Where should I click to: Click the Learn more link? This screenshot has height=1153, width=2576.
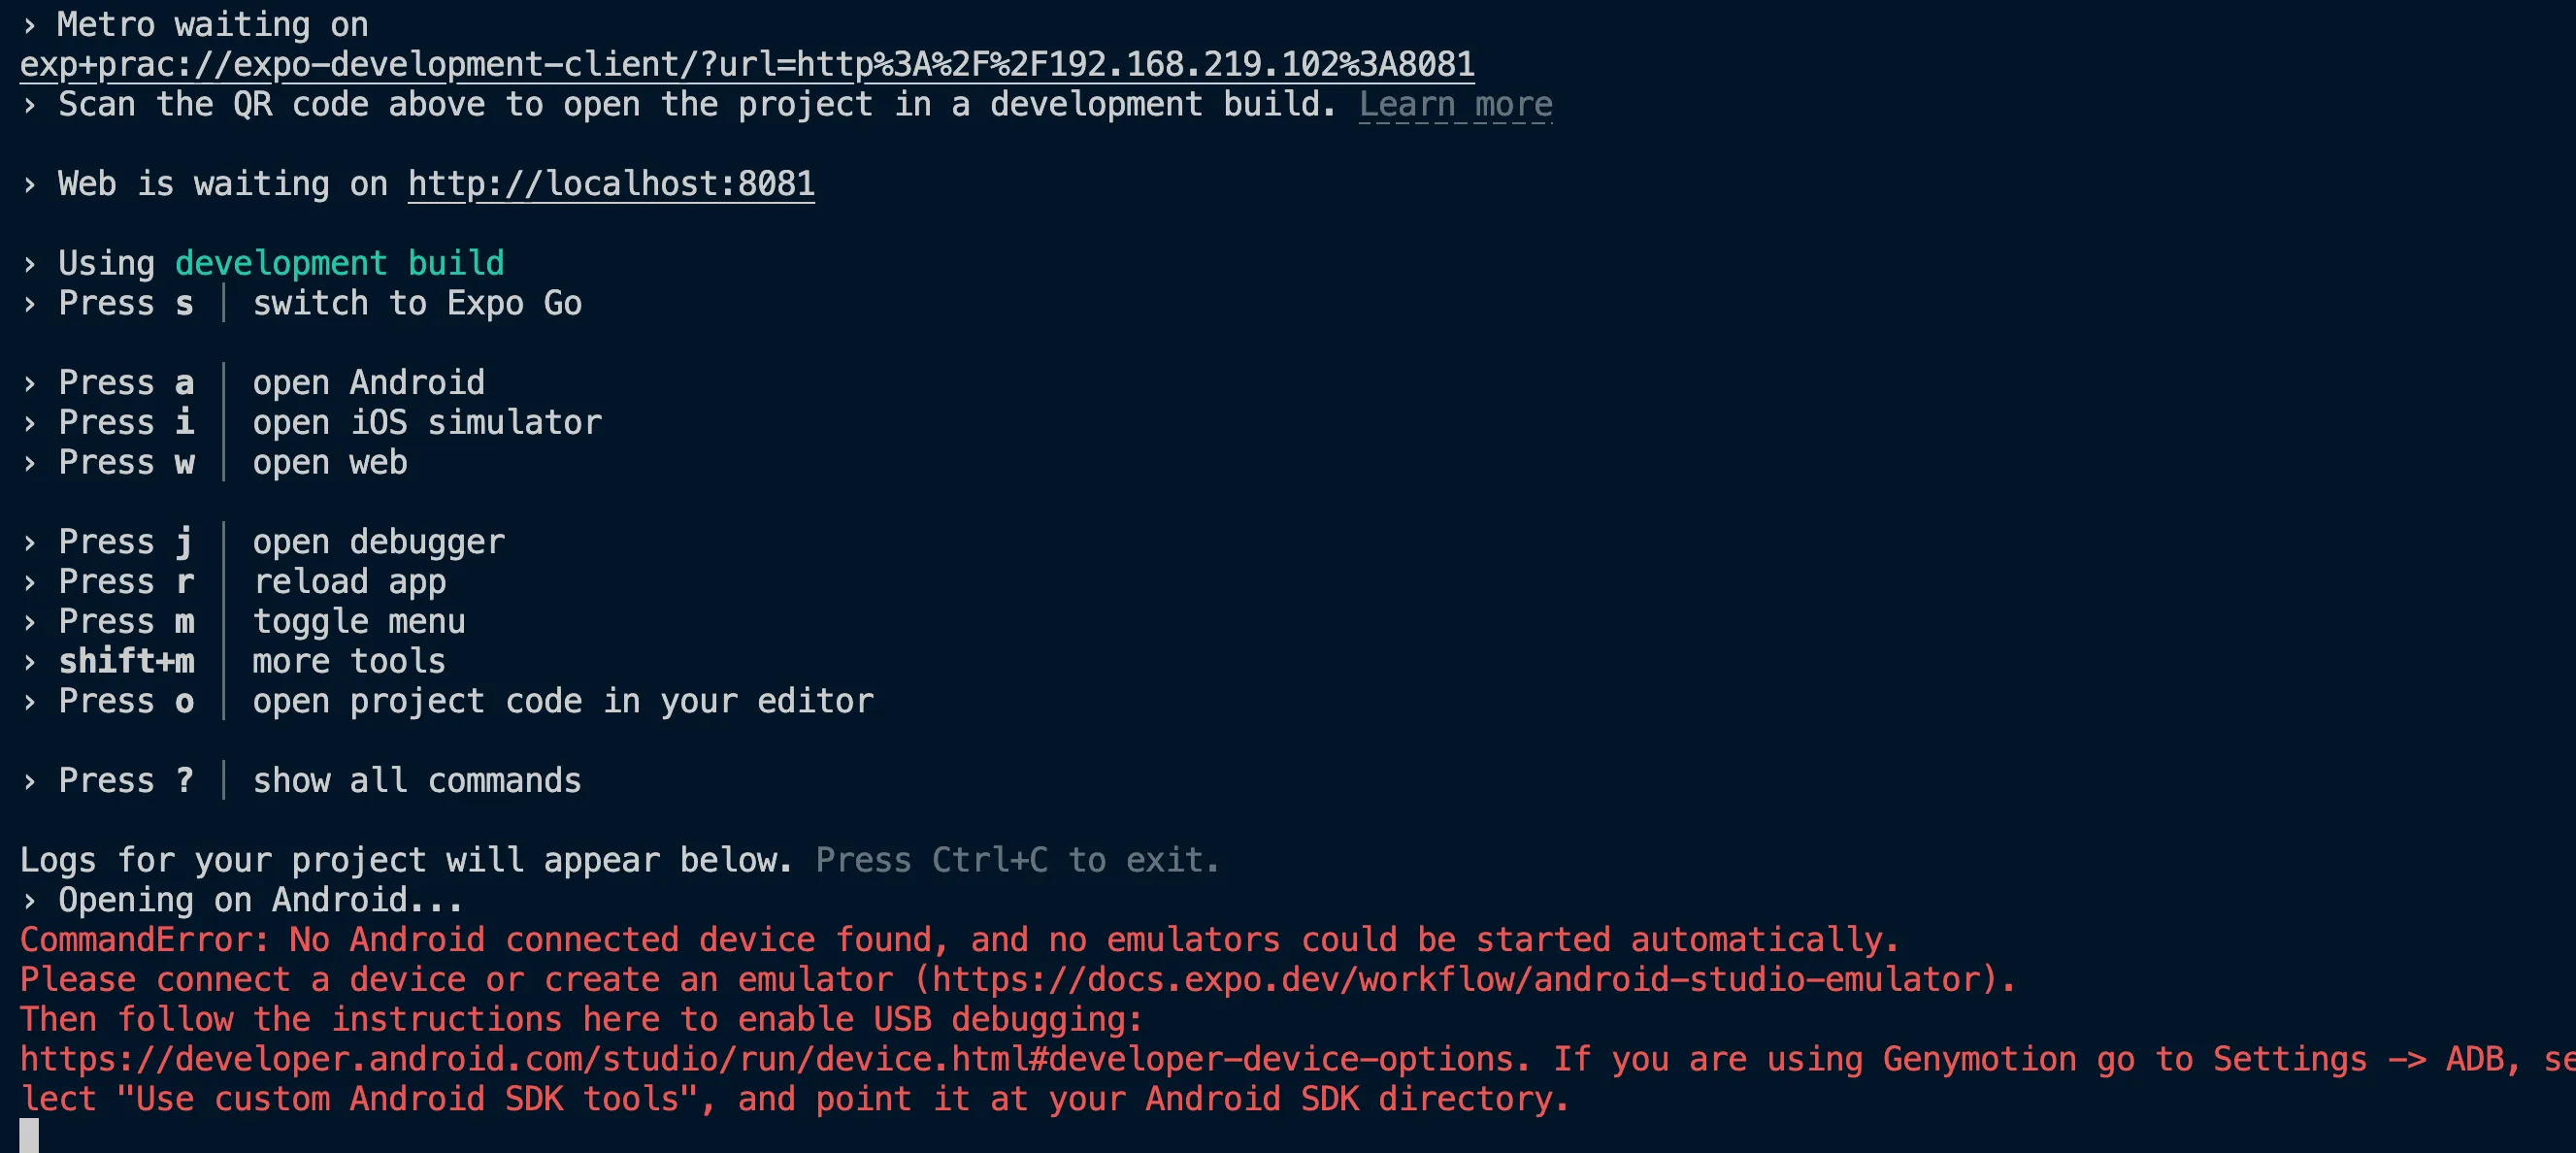point(1455,104)
